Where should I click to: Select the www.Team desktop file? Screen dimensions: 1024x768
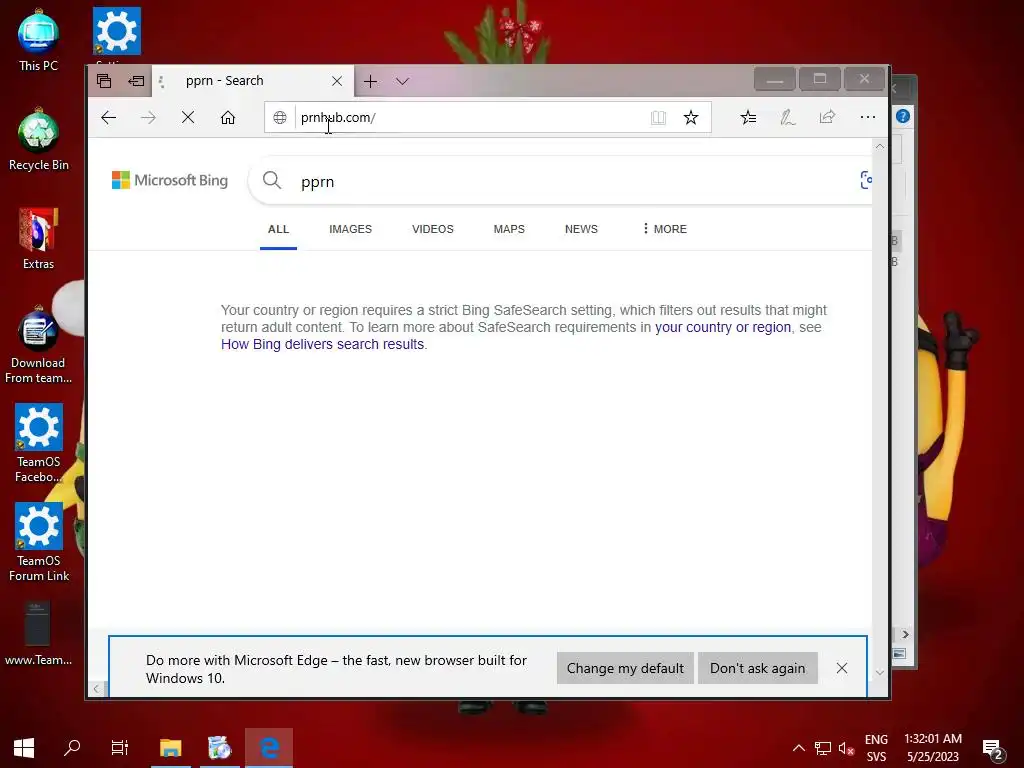(x=39, y=633)
